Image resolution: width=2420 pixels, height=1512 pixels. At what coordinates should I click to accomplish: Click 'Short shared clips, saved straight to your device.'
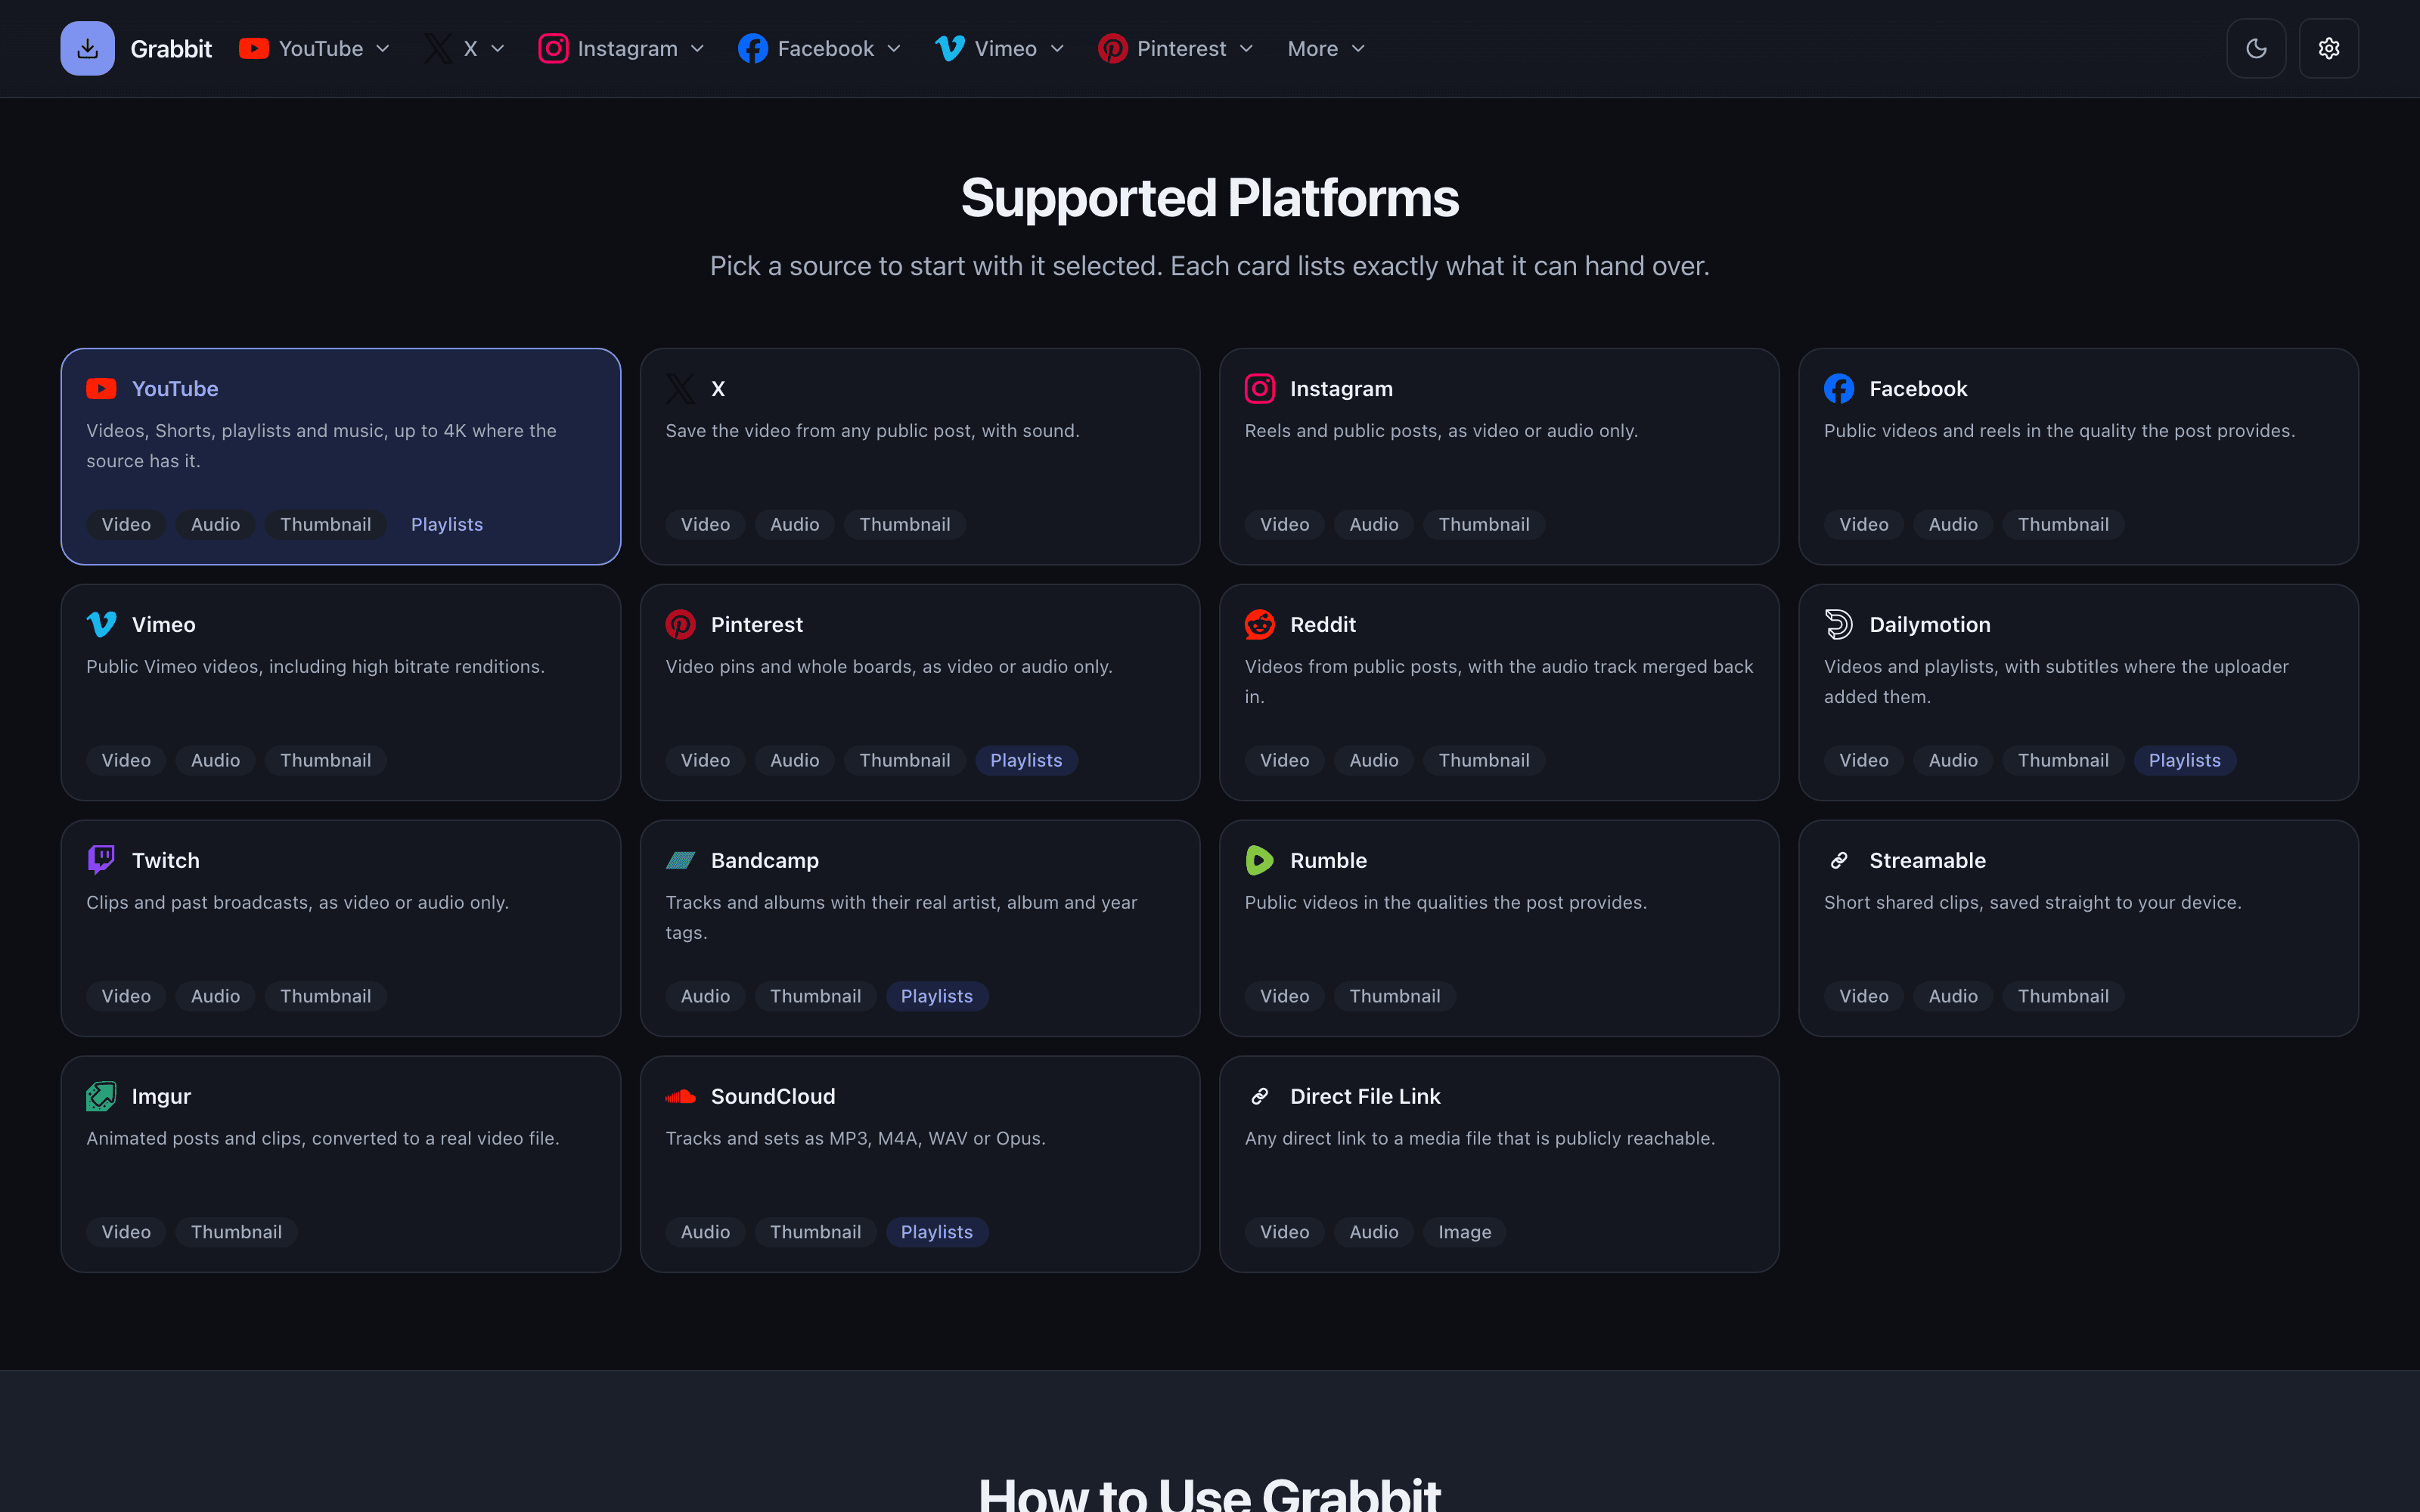click(x=2032, y=902)
